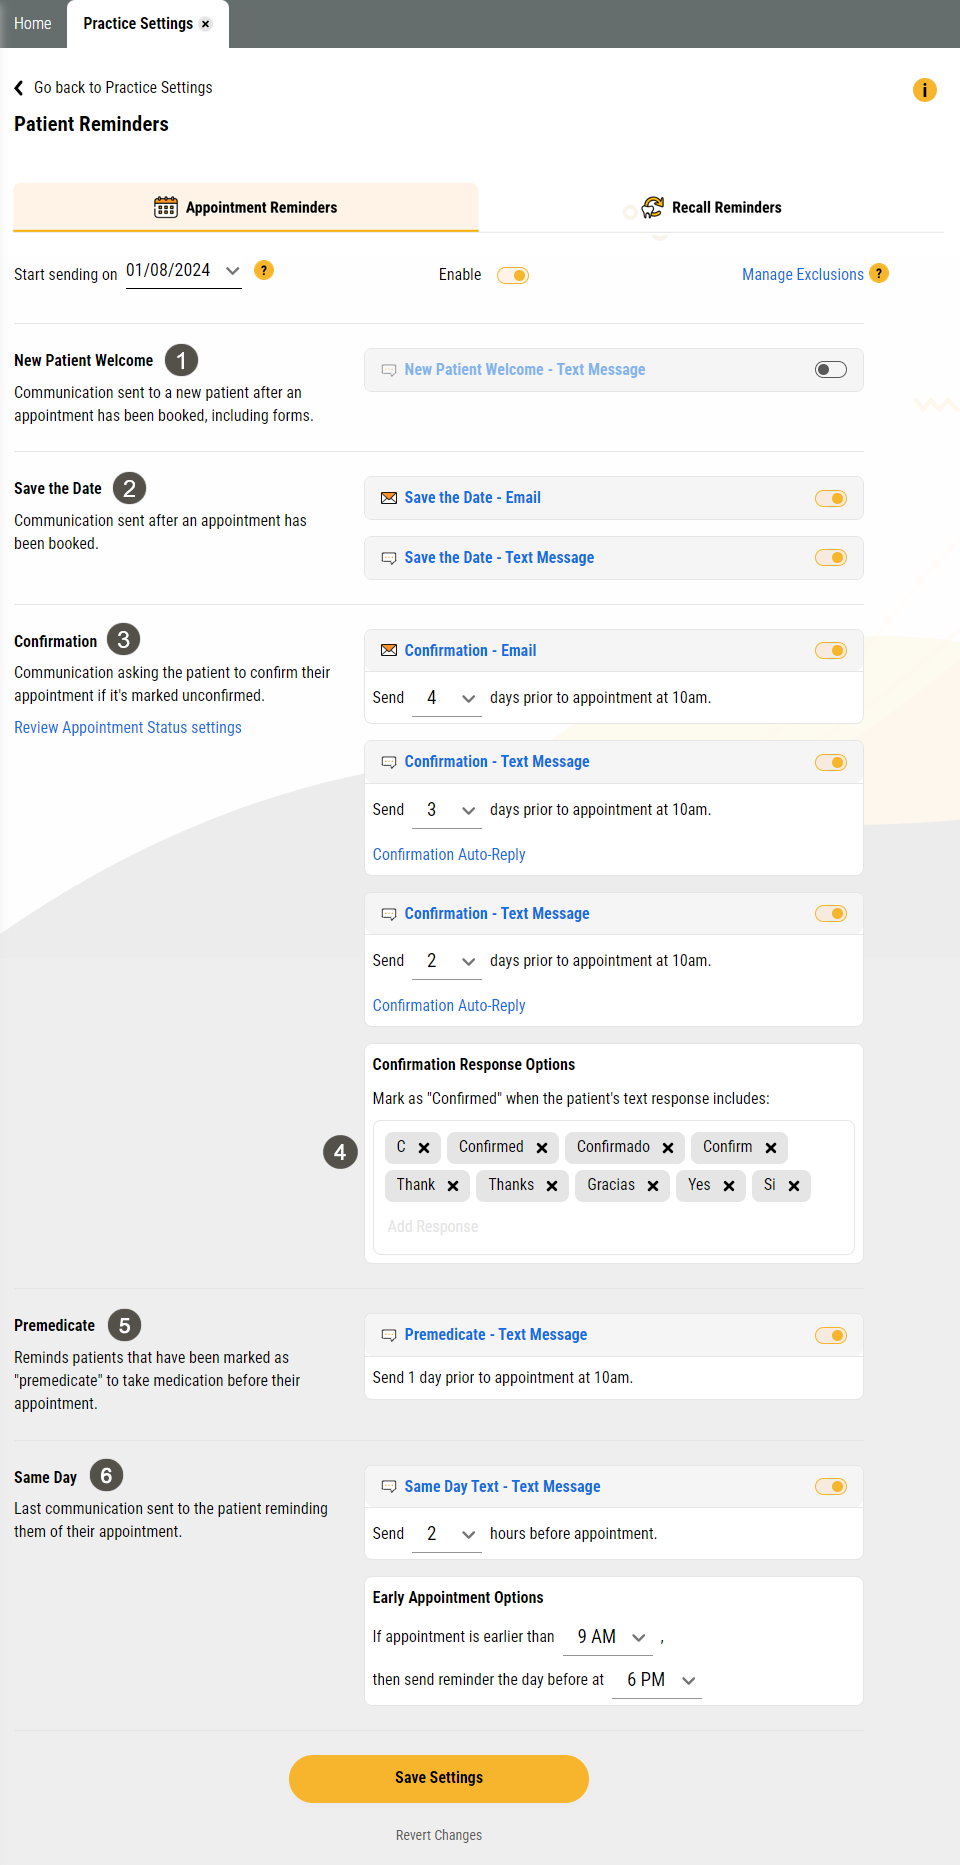Image resolution: width=960 pixels, height=1865 pixels.
Task: Open Same Day hours before dropdown
Action: tap(447, 1534)
